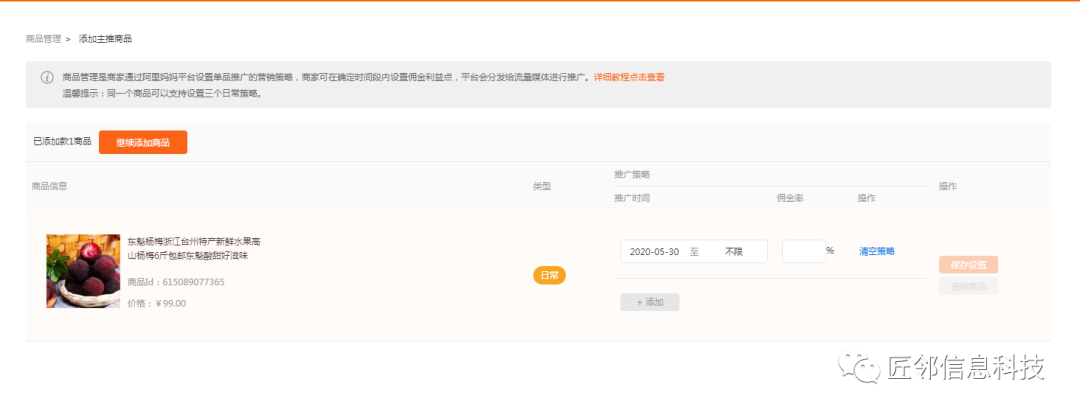1080x415 pixels.
Task: Click the 添加主推商品 breadcrumb item
Action: (105, 39)
